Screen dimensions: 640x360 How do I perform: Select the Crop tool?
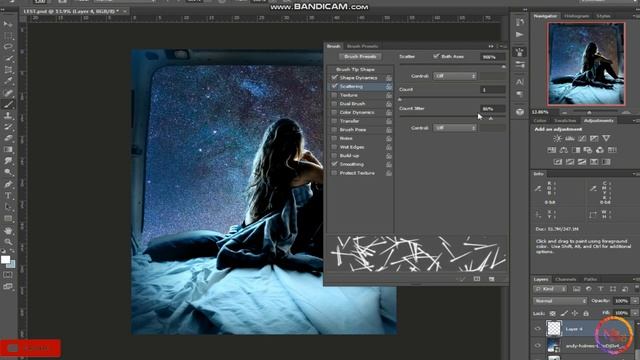pos(8,70)
